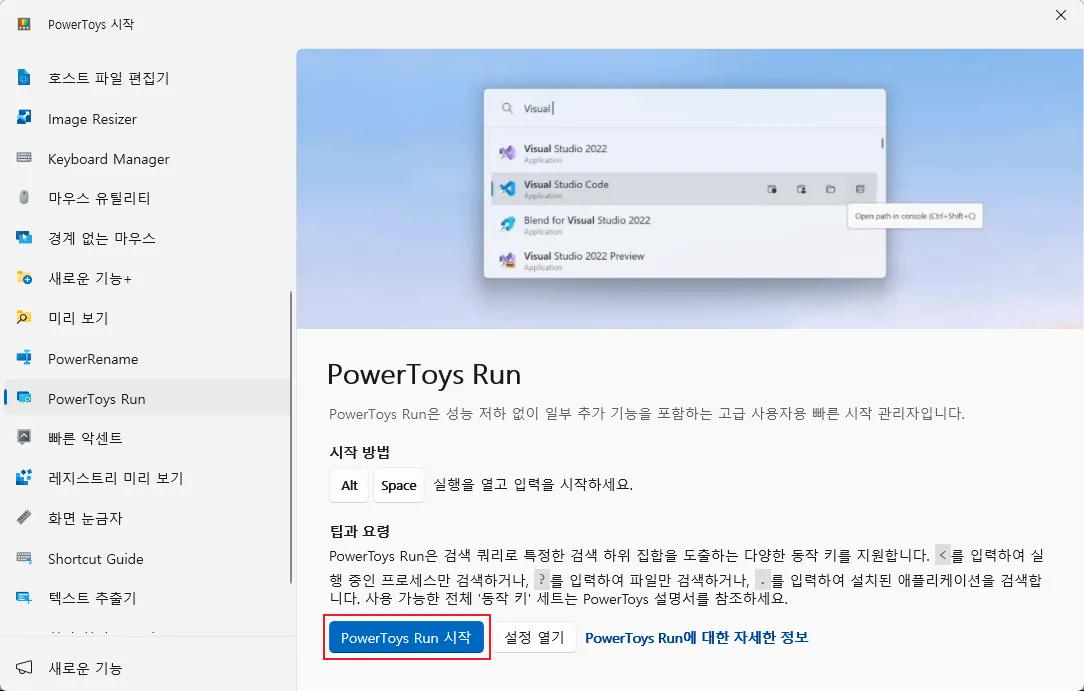
Task: Select Image Resizer in sidebar
Action: tap(147, 119)
